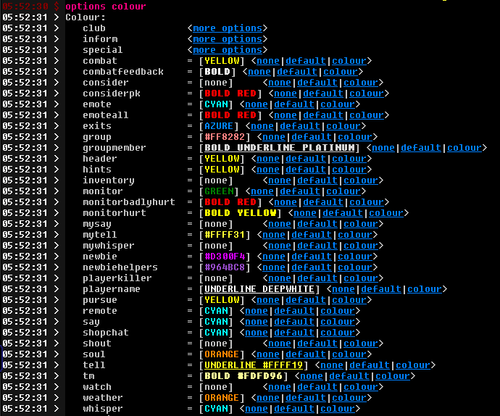Image resolution: width=500 pixels, height=416 pixels.
Task: Select default link for inventory
Action: pos(317,181)
